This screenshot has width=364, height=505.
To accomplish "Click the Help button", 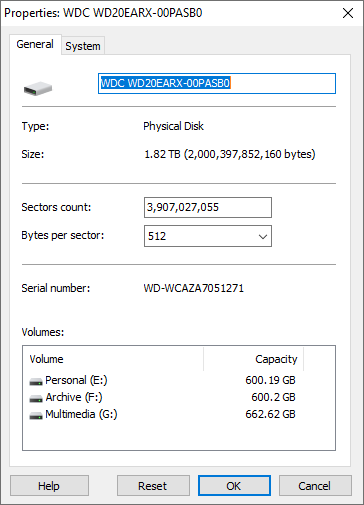I will tap(49, 486).
